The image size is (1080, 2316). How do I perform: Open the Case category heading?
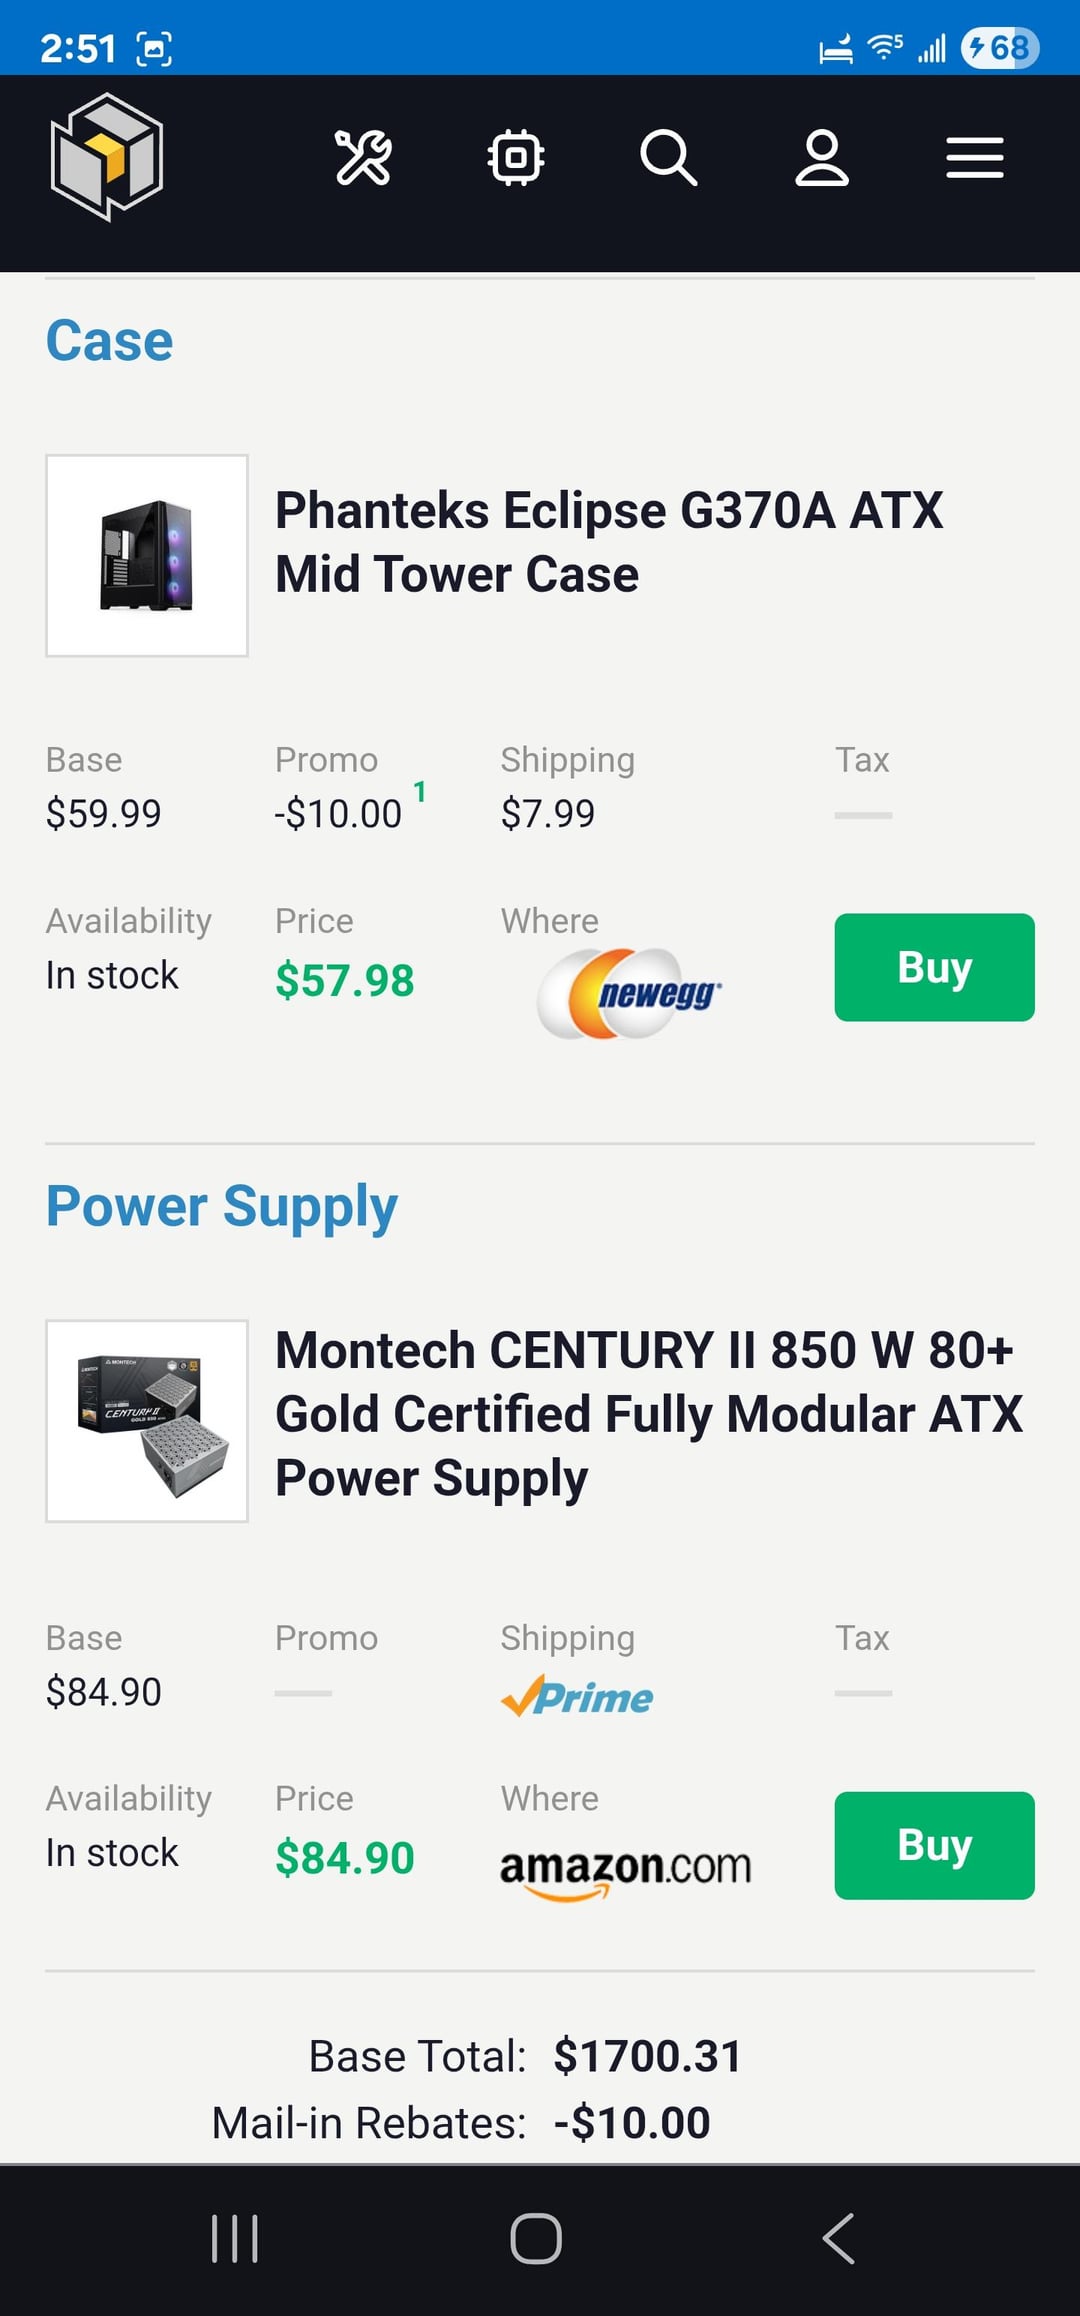click(x=110, y=341)
